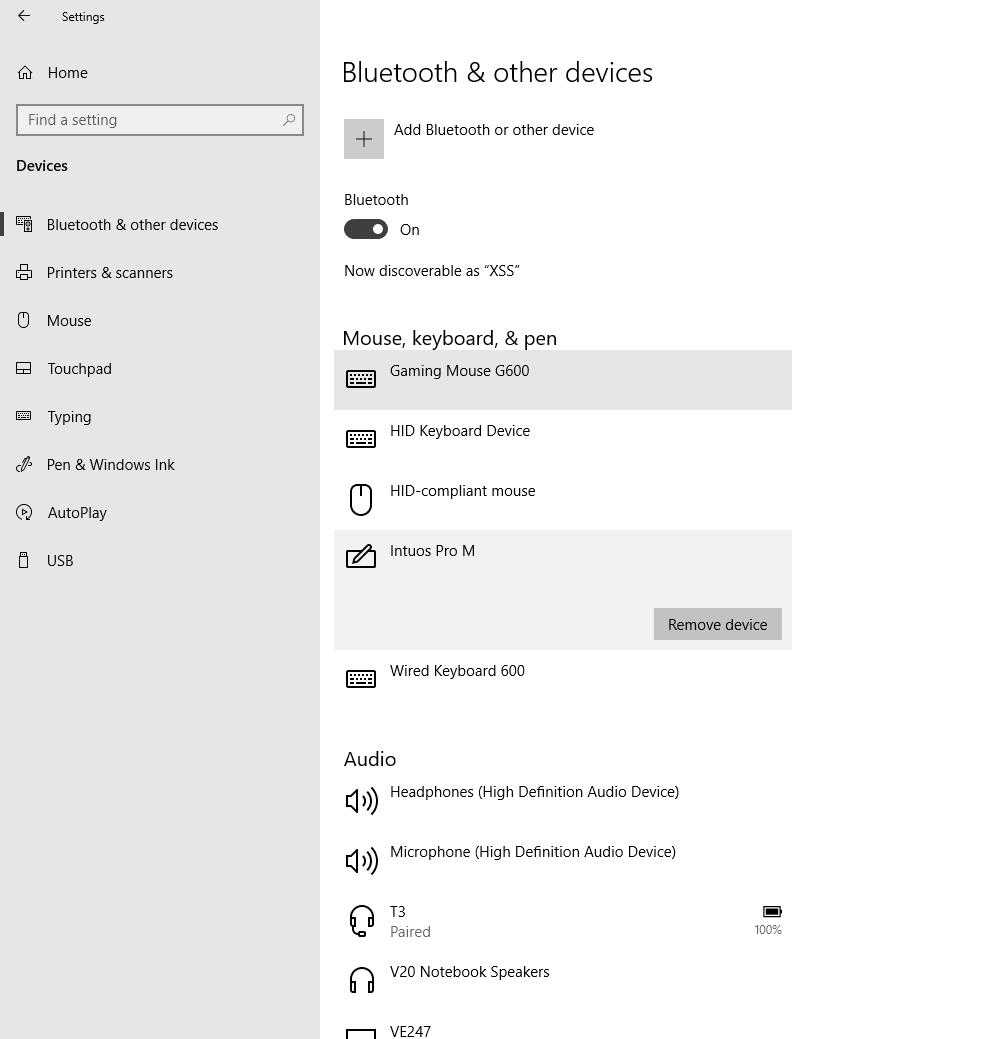Open Printers & scanners settings
The width and height of the screenshot is (994, 1039).
(x=109, y=273)
